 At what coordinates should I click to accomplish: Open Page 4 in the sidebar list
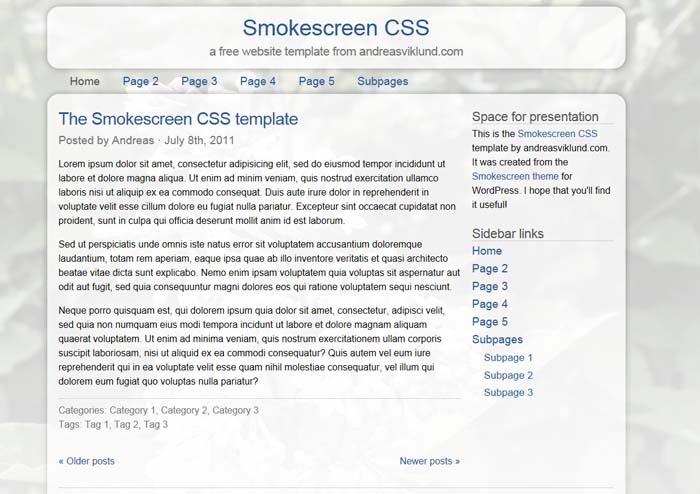(490, 304)
